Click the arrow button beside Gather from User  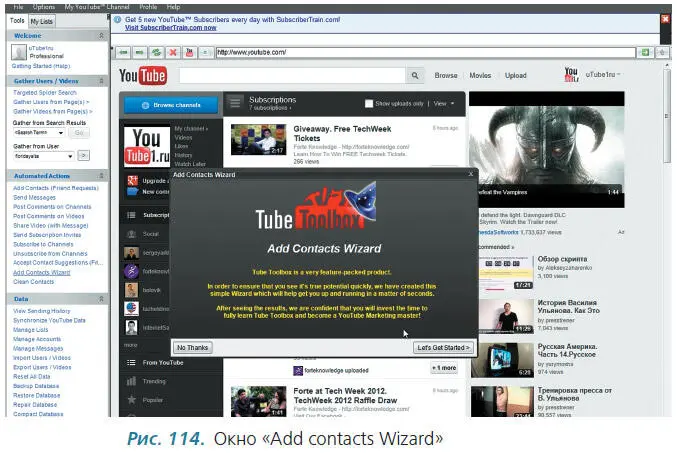[x=83, y=155]
